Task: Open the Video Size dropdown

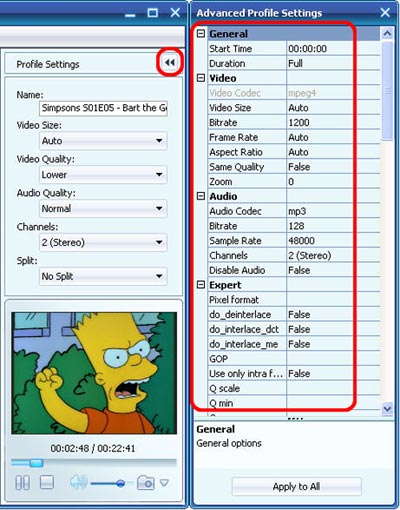Action: 103,141
